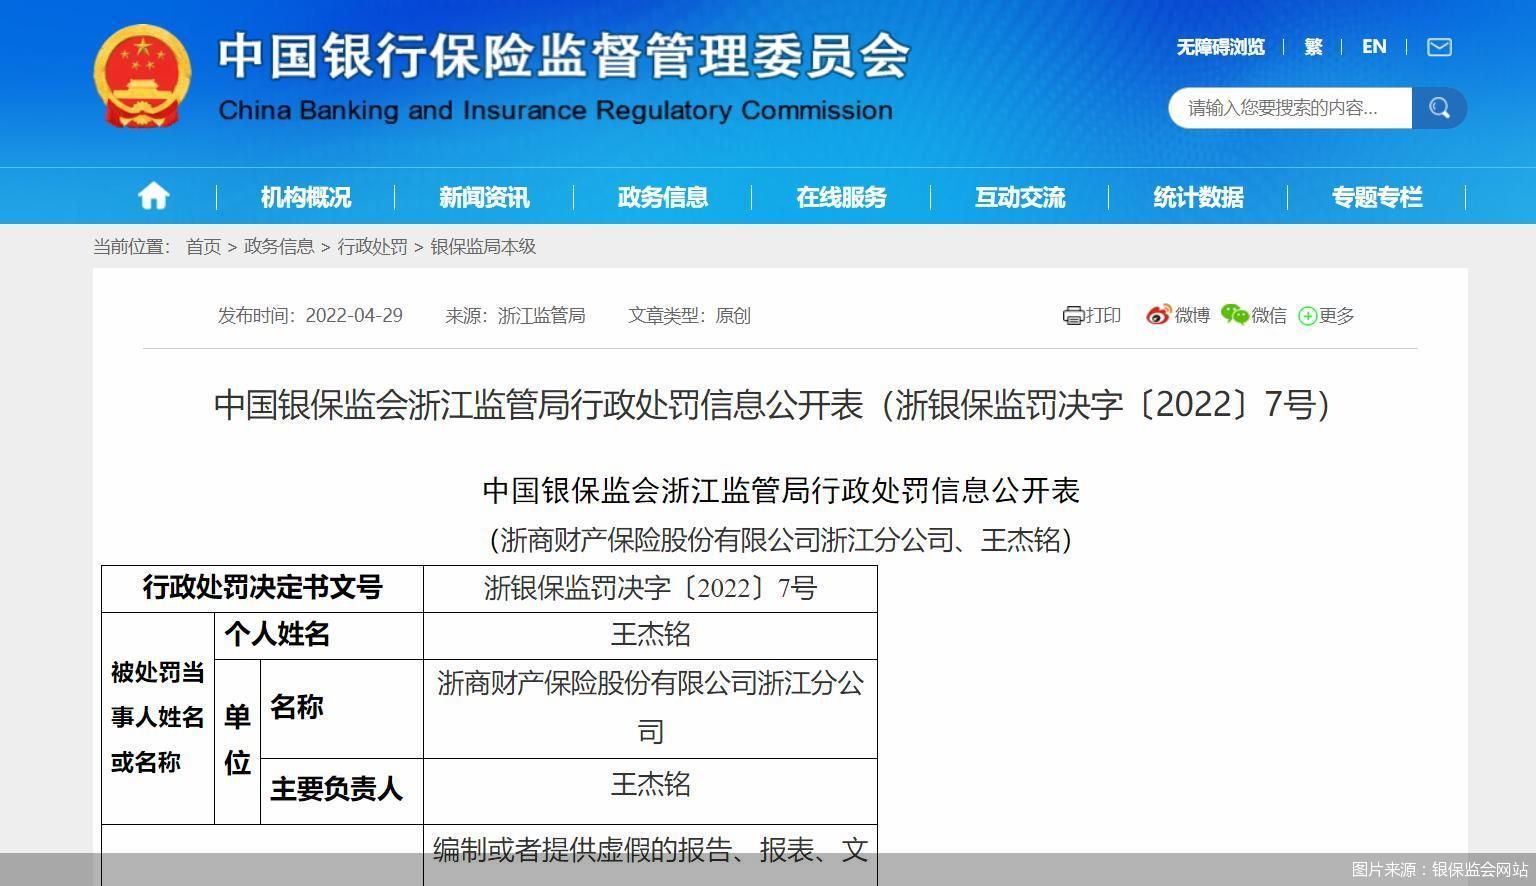Click table cell 个人姓名
Image resolution: width=1536 pixels, height=886 pixels.
[319, 635]
